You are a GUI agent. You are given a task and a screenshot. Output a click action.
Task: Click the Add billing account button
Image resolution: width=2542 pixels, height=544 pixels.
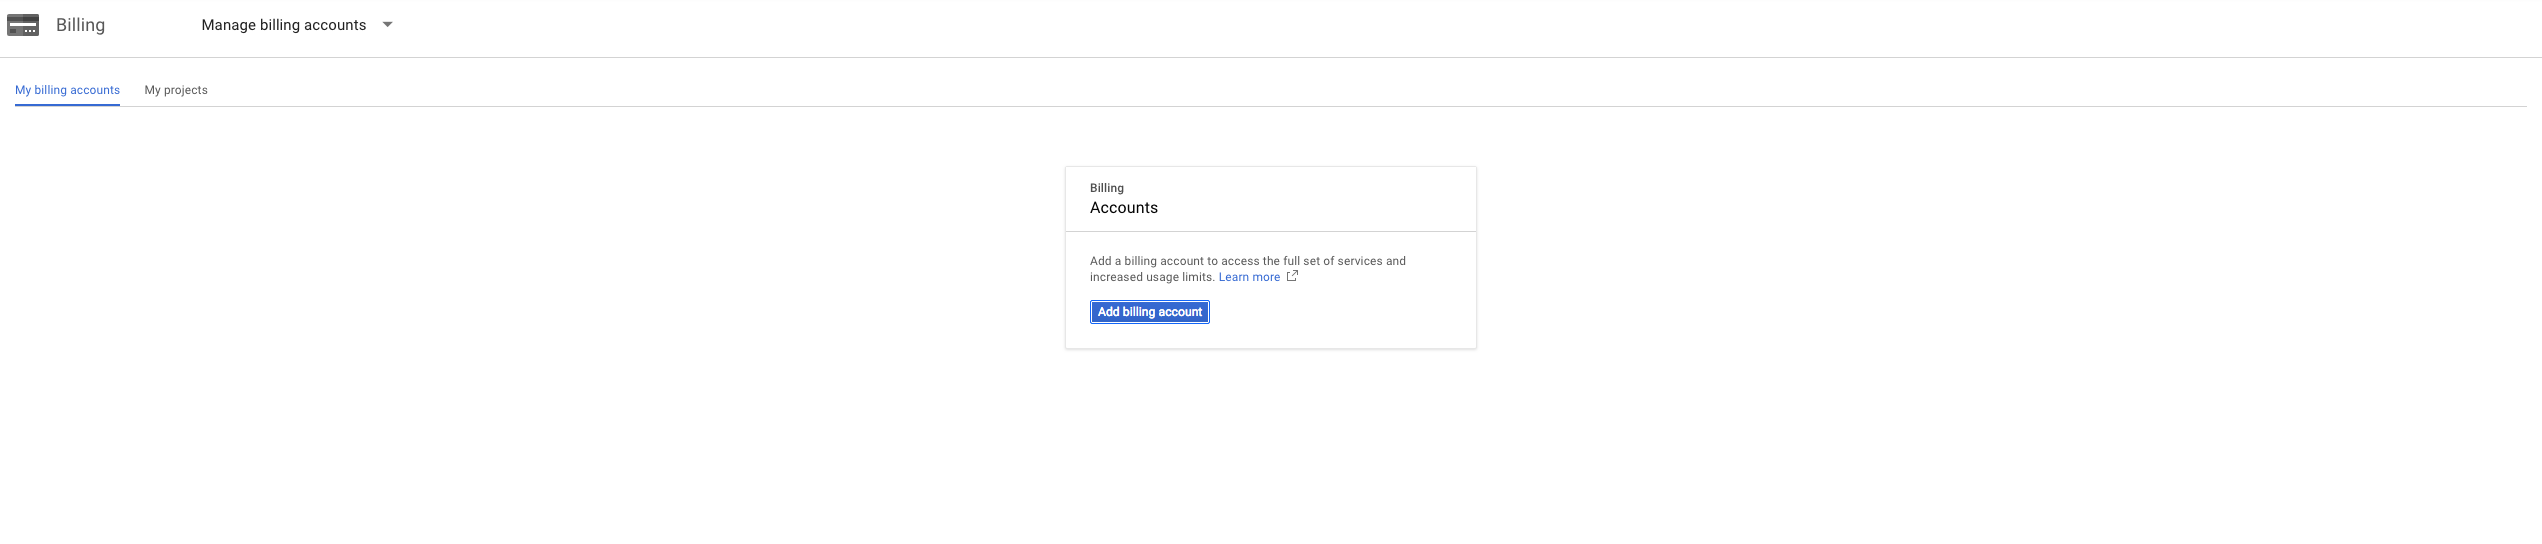point(1150,312)
